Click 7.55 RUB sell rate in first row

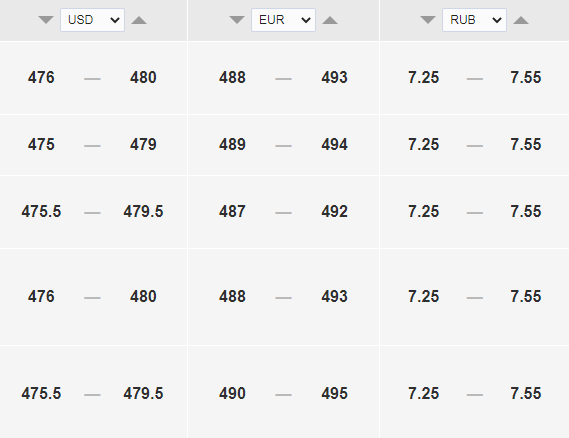click(x=526, y=78)
